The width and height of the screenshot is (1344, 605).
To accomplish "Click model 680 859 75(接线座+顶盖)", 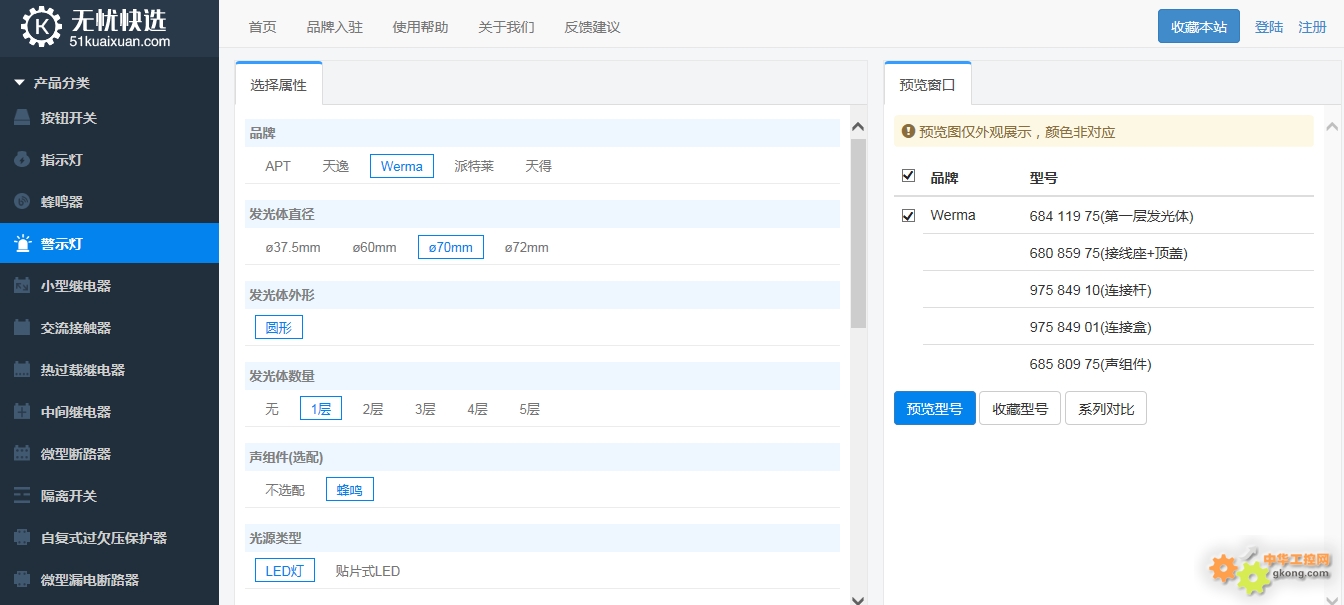I will click(1108, 253).
